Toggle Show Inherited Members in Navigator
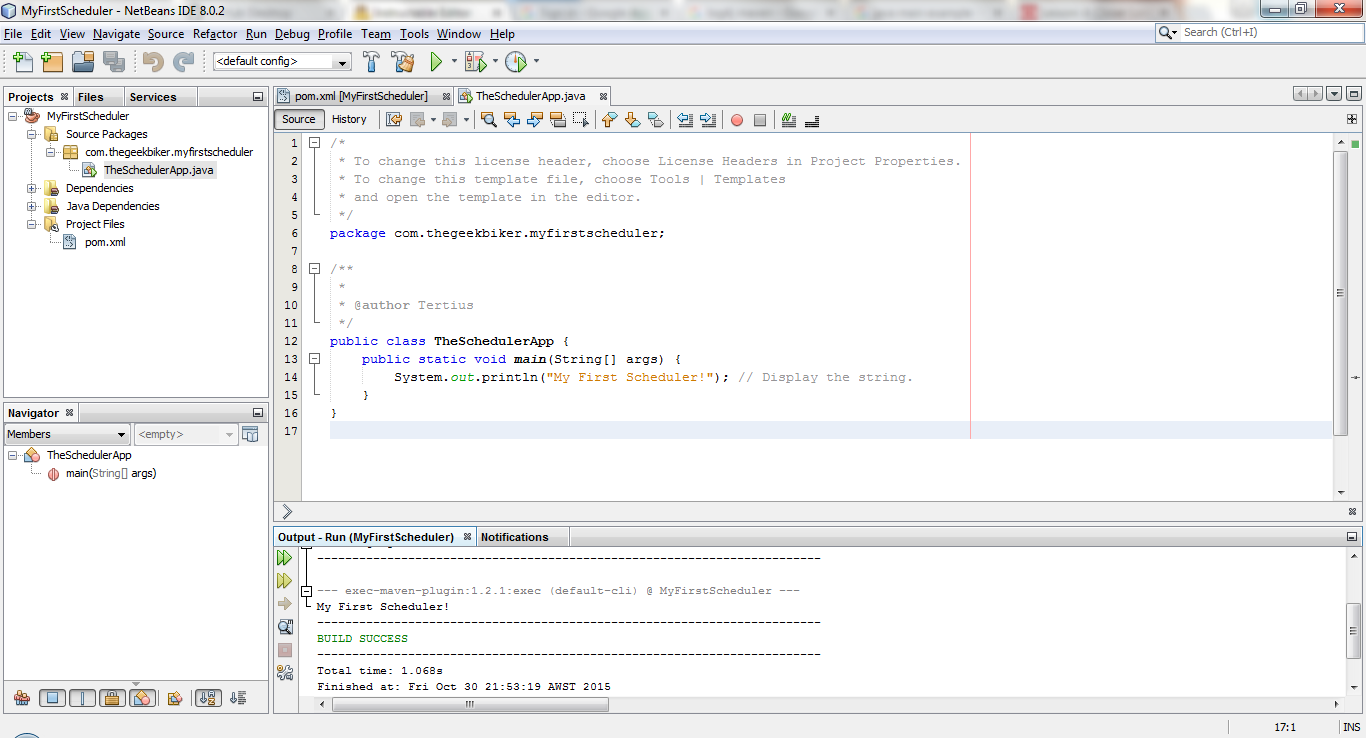The height and width of the screenshot is (738, 1366). point(21,698)
